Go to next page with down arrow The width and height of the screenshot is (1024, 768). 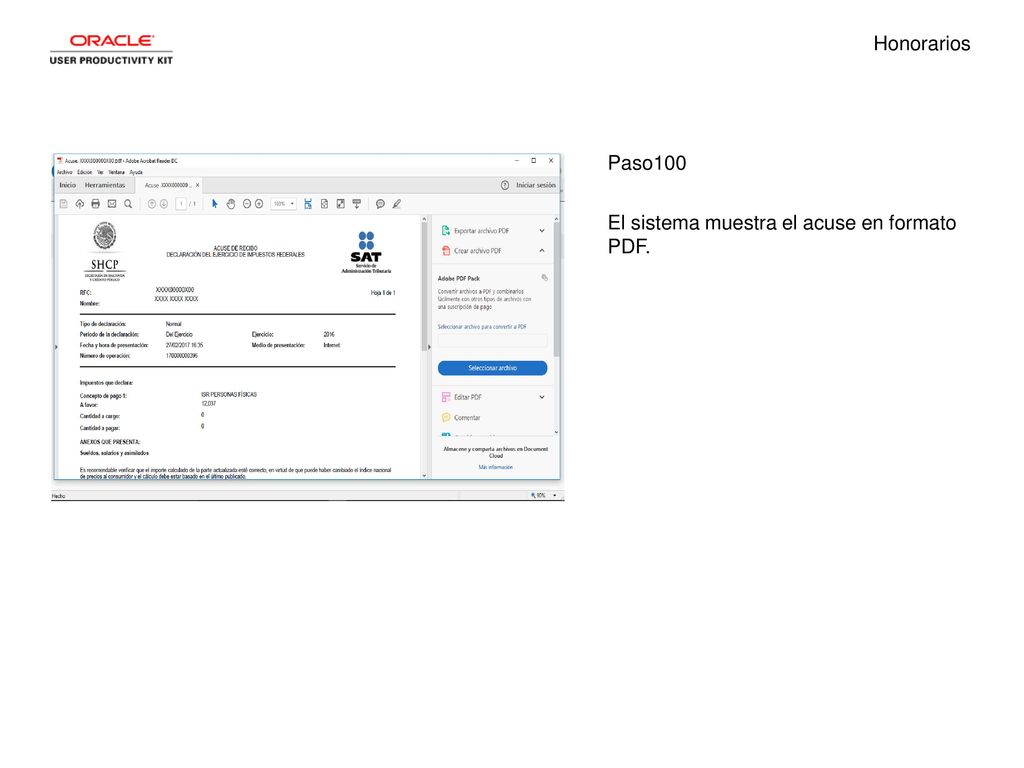[164, 204]
